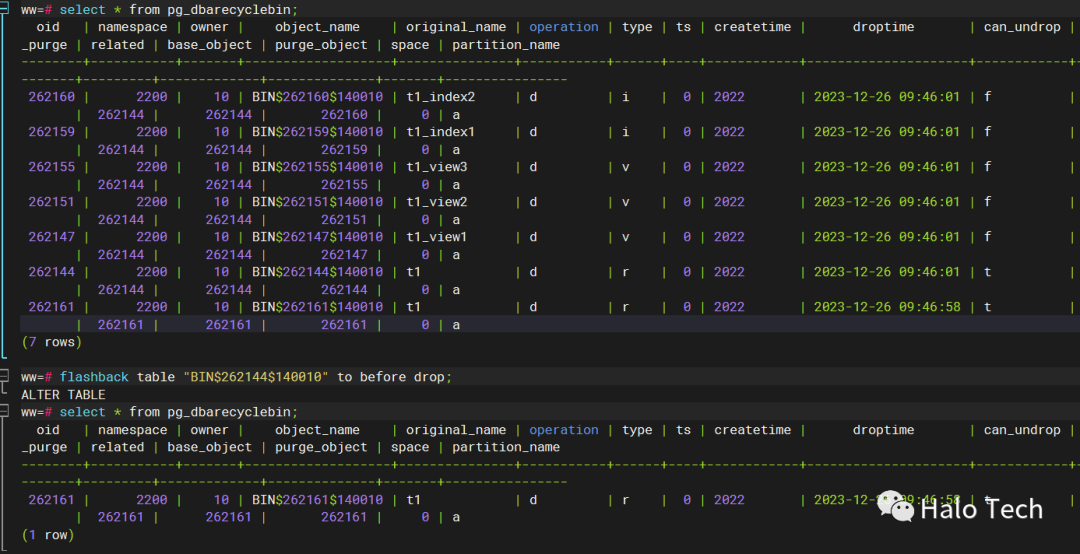Click object name BIN$262155$140010
This screenshot has width=1080, height=554.
pyautogui.click(x=317, y=167)
